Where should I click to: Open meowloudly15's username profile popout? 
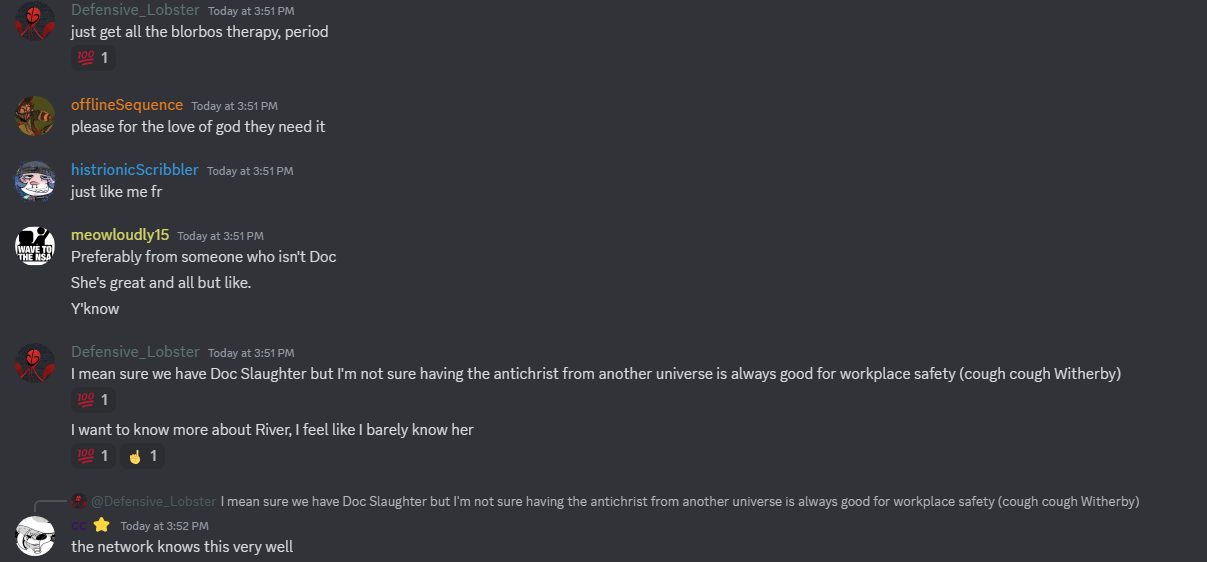click(x=120, y=235)
